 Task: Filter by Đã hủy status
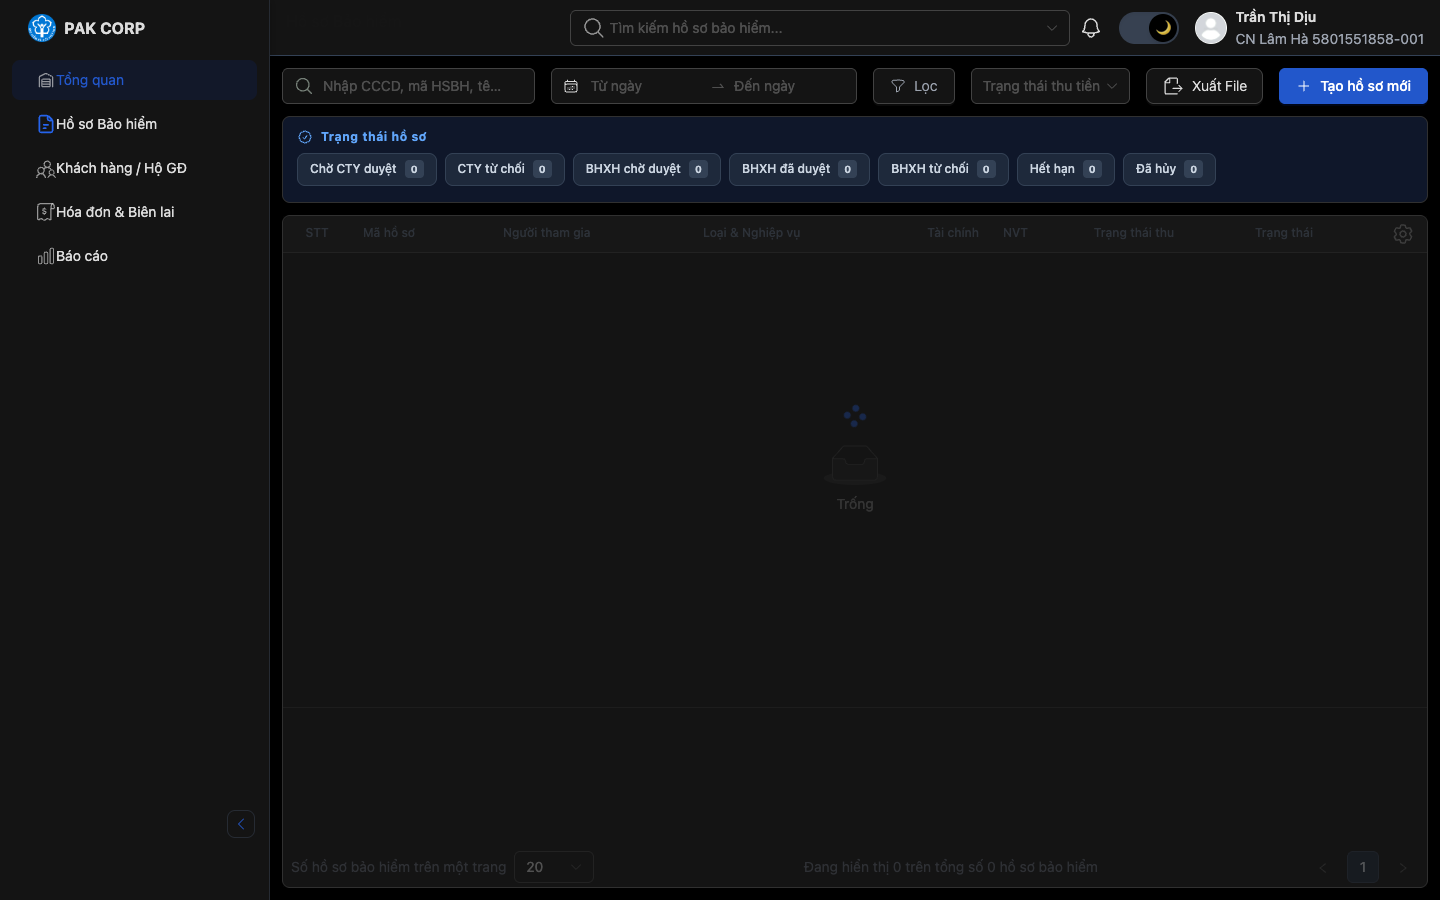point(1169,169)
